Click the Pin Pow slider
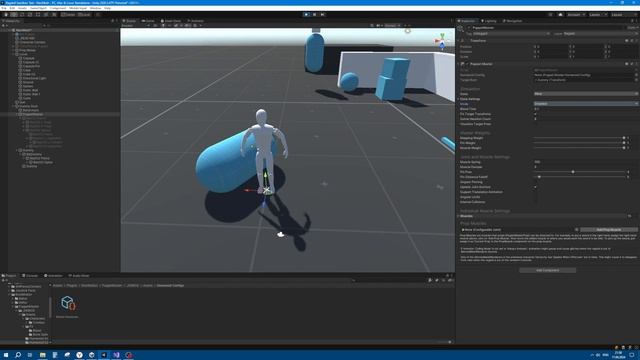This screenshot has width=640, height=360. click(x=579, y=172)
